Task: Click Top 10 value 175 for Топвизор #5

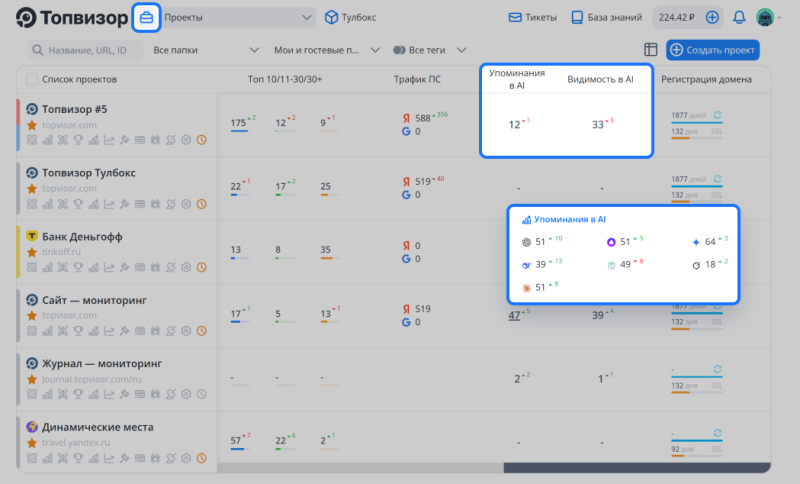Action: [238, 123]
